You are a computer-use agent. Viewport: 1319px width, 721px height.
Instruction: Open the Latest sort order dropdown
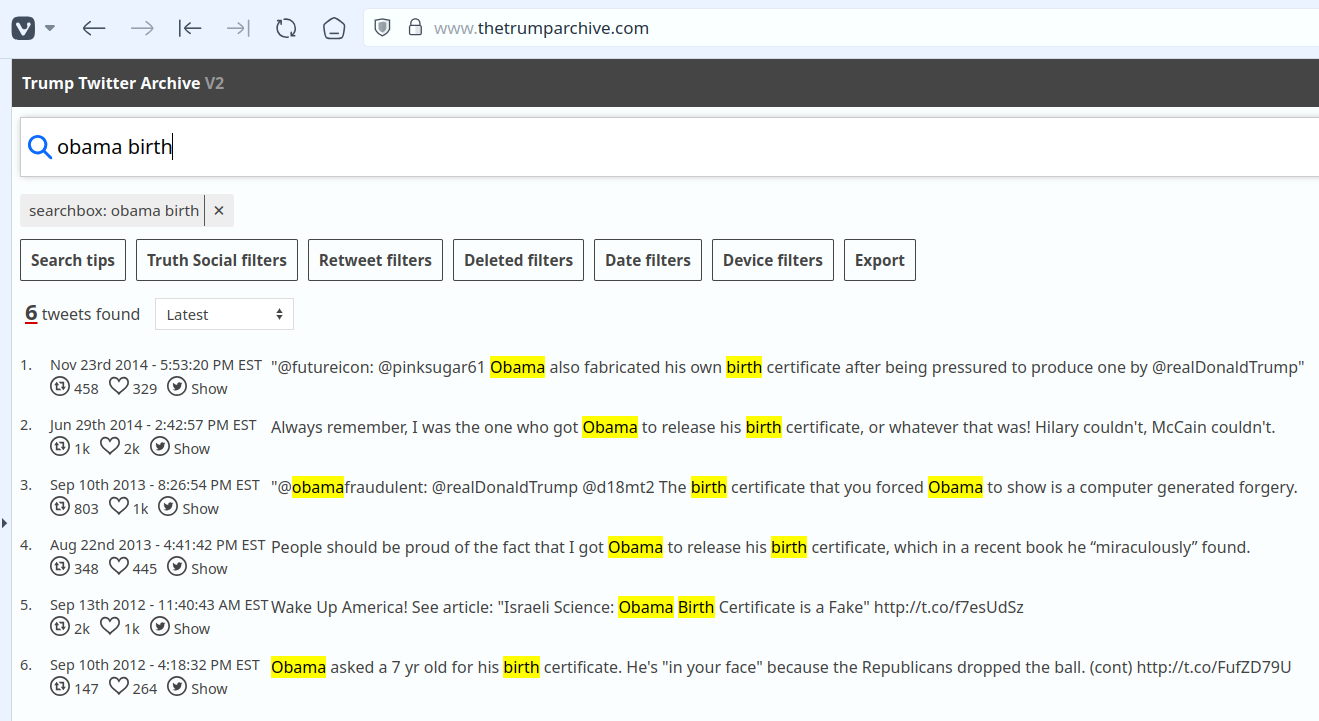coord(224,314)
